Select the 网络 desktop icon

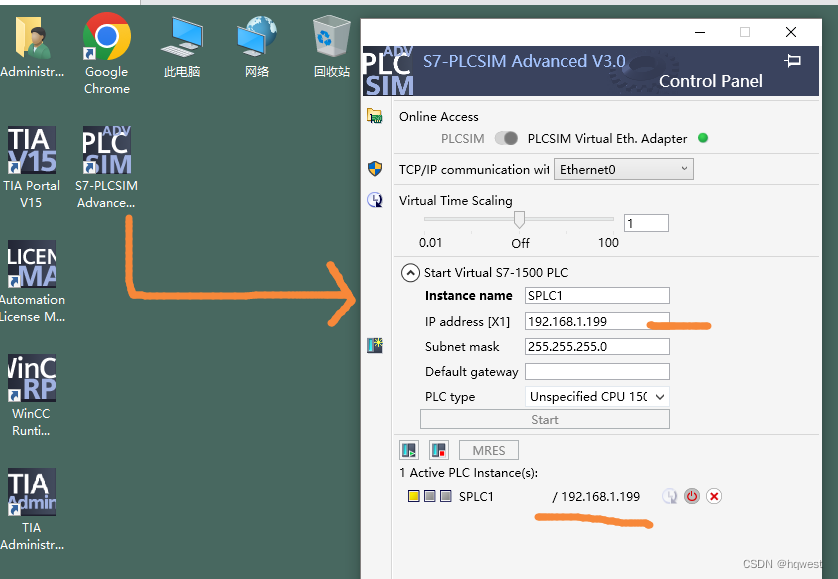[257, 47]
